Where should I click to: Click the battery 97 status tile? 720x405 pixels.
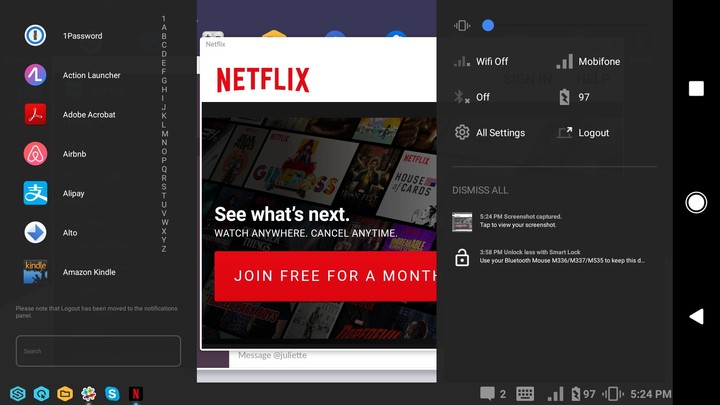(574, 97)
